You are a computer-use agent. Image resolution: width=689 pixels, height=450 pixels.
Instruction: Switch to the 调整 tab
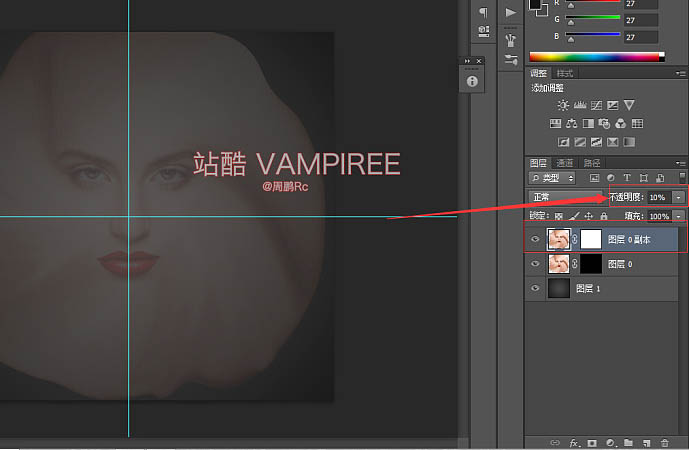[538, 73]
